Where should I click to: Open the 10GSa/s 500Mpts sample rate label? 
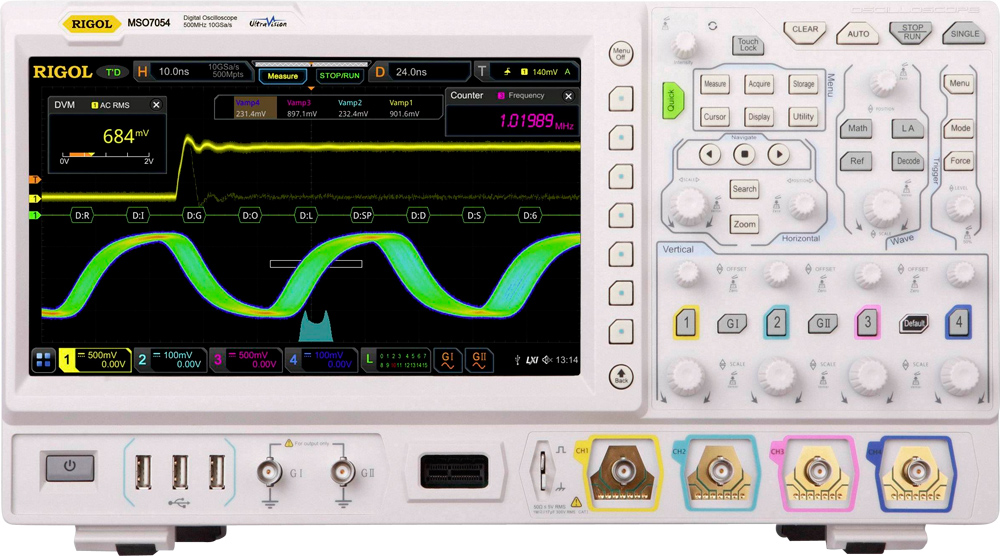coord(226,71)
